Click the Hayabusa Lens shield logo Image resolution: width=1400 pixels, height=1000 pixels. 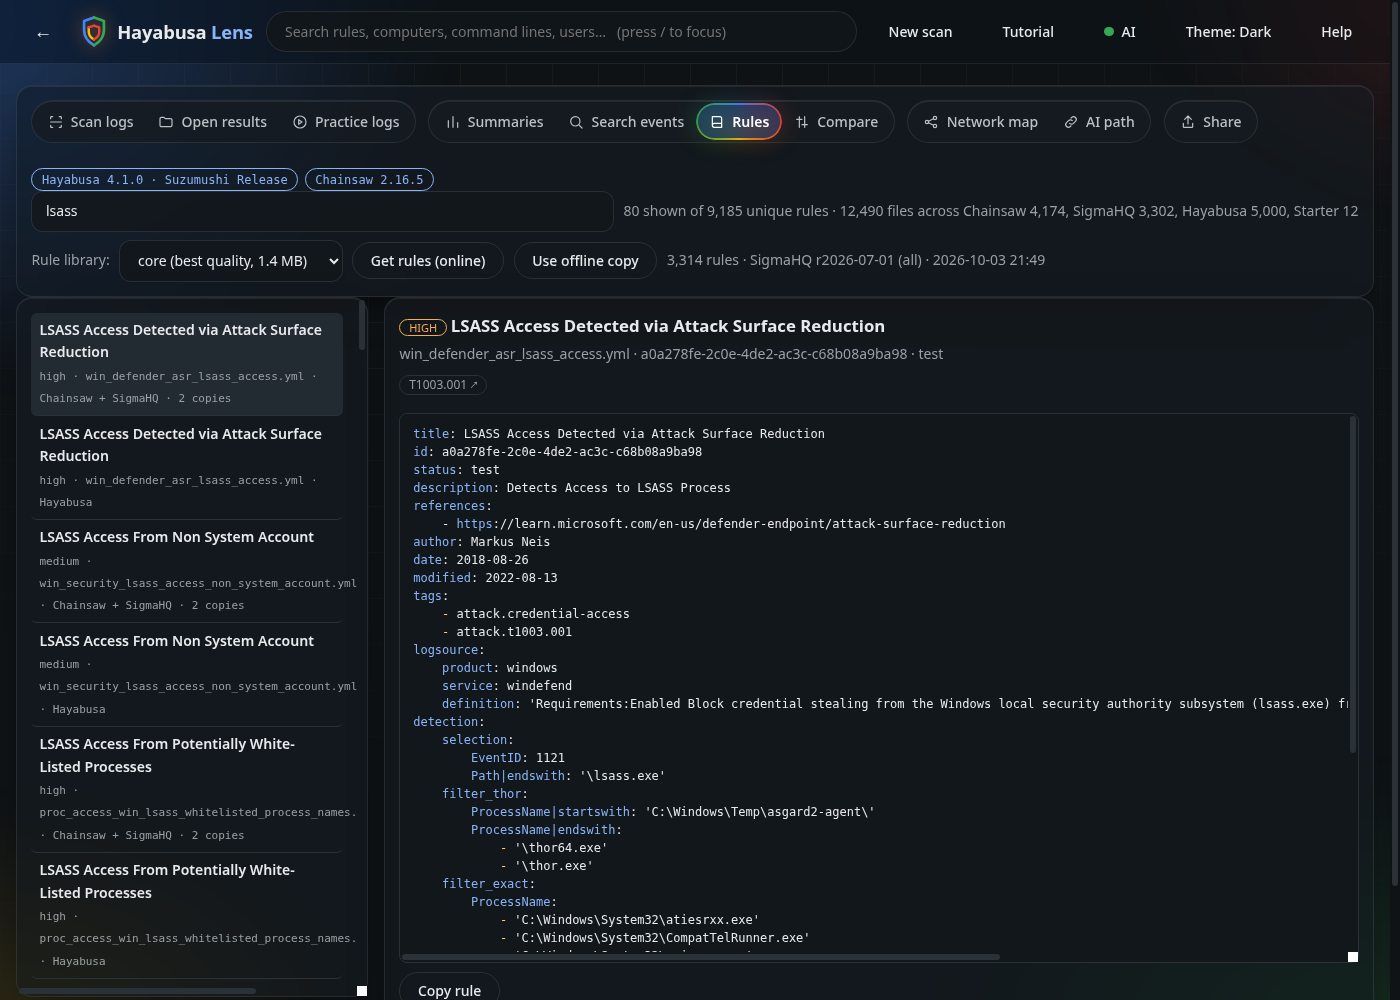pyautogui.click(x=93, y=32)
